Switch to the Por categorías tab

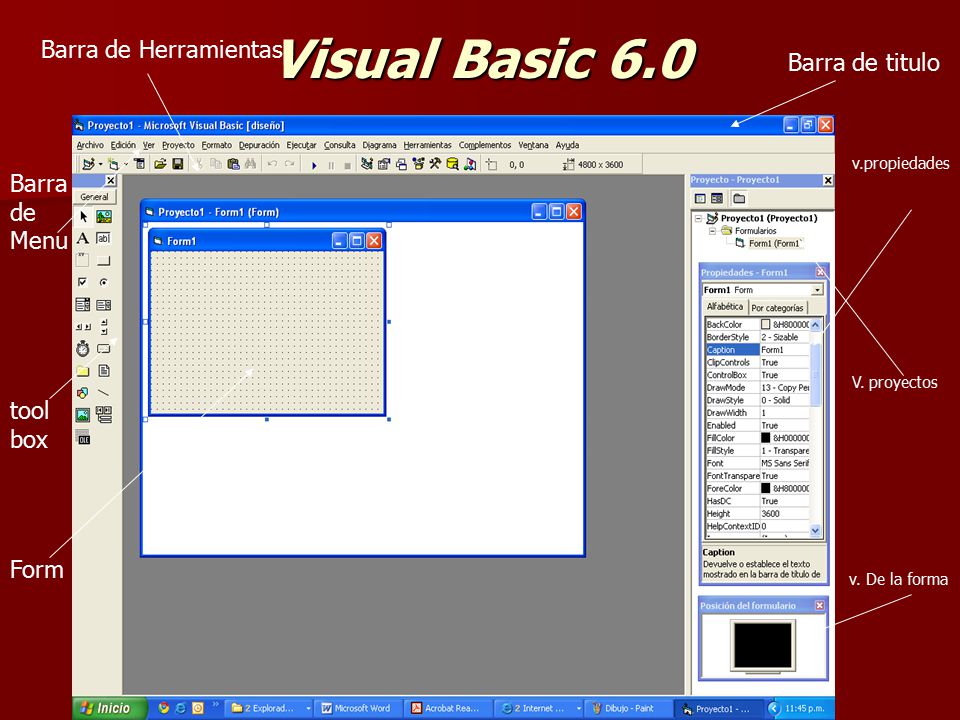point(778,308)
